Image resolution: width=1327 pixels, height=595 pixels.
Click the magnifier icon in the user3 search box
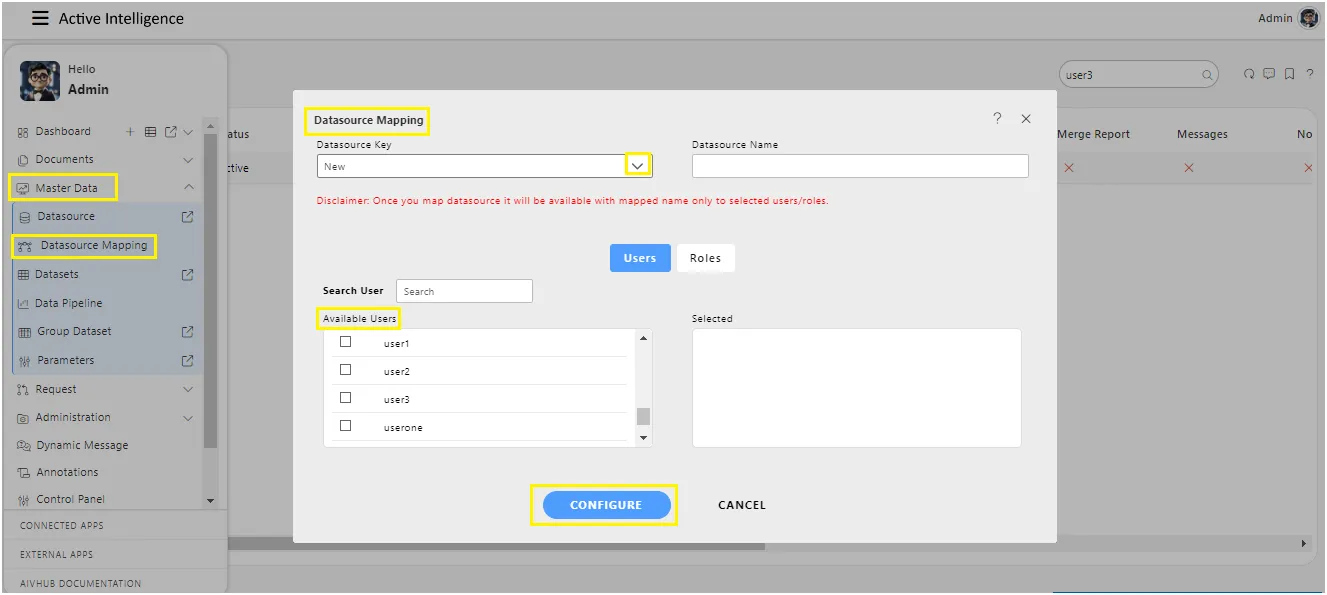click(1207, 75)
